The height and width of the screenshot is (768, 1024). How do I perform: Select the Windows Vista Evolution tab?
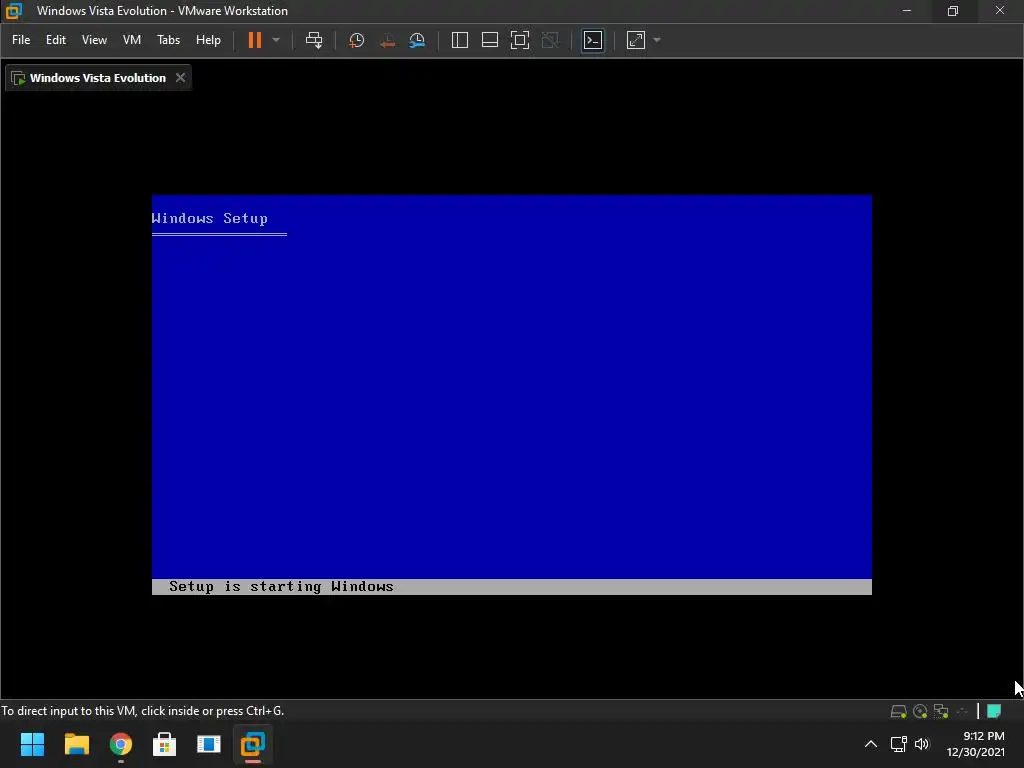tap(98, 78)
